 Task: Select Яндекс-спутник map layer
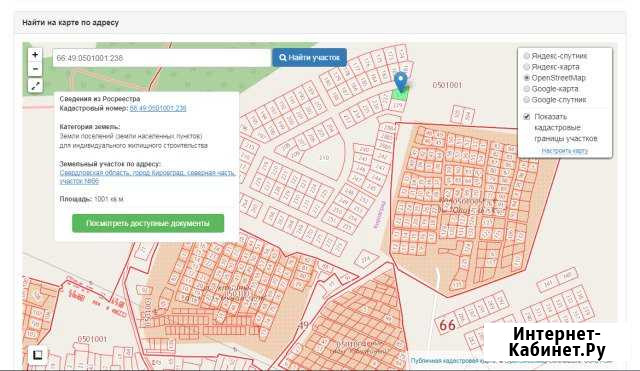pos(527,56)
